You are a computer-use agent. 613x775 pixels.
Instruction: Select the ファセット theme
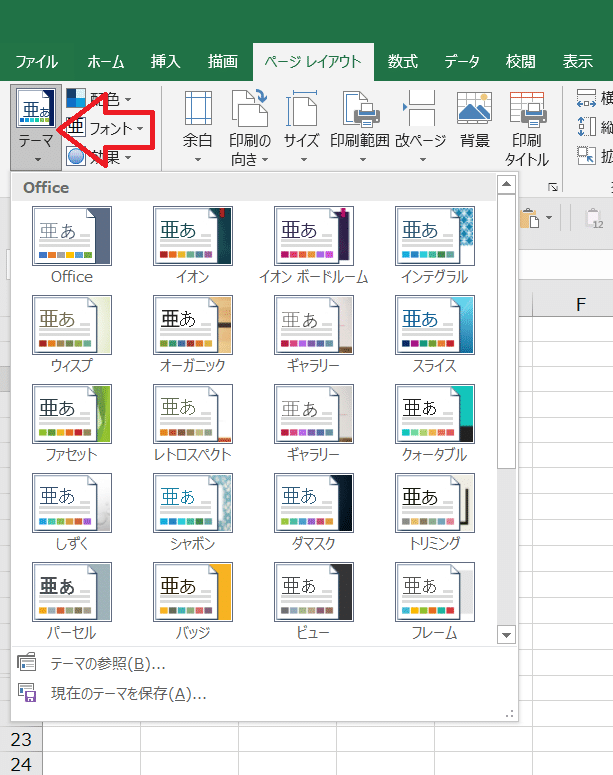(72, 424)
